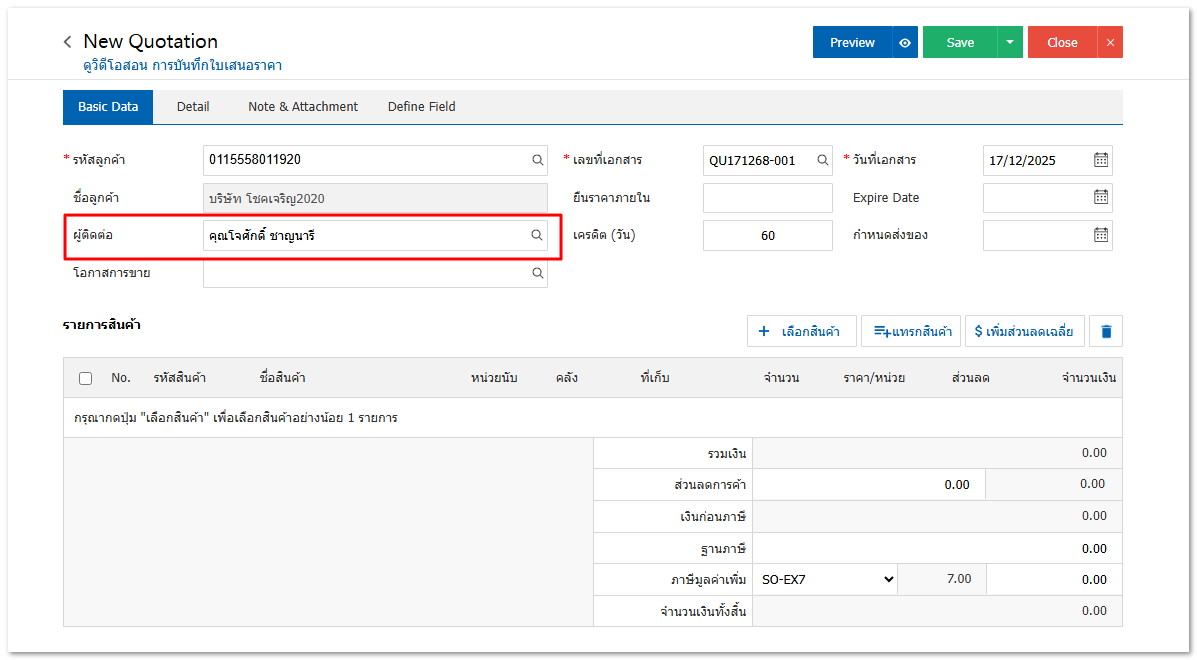The image size is (1197, 660).
Task: Click the search icon in customer code field
Action: pos(537,160)
